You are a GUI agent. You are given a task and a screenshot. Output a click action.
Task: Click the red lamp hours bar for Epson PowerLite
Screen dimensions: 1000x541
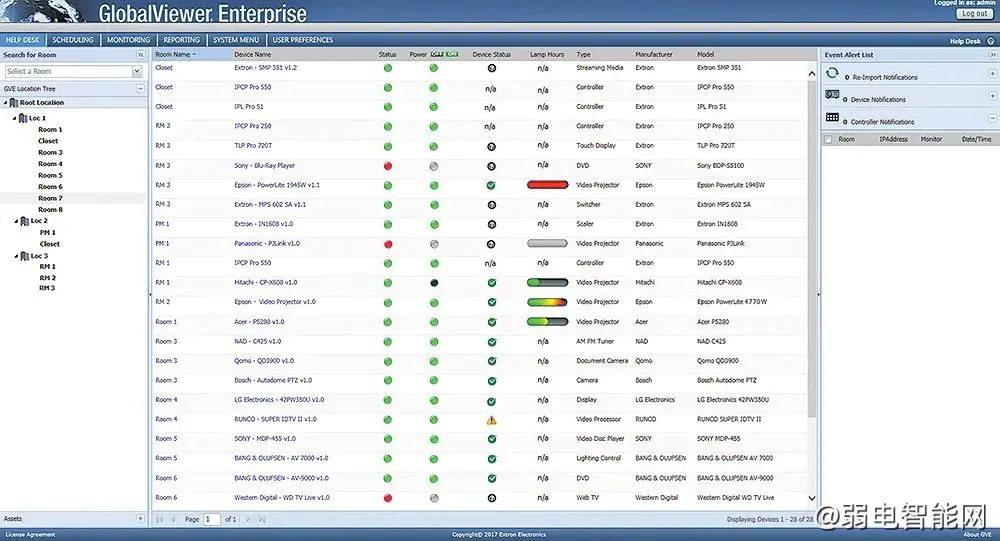coord(547,185)
